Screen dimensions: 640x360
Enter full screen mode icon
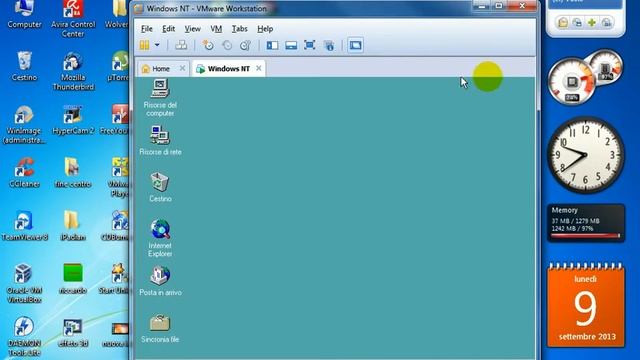(x=310, y=45)
